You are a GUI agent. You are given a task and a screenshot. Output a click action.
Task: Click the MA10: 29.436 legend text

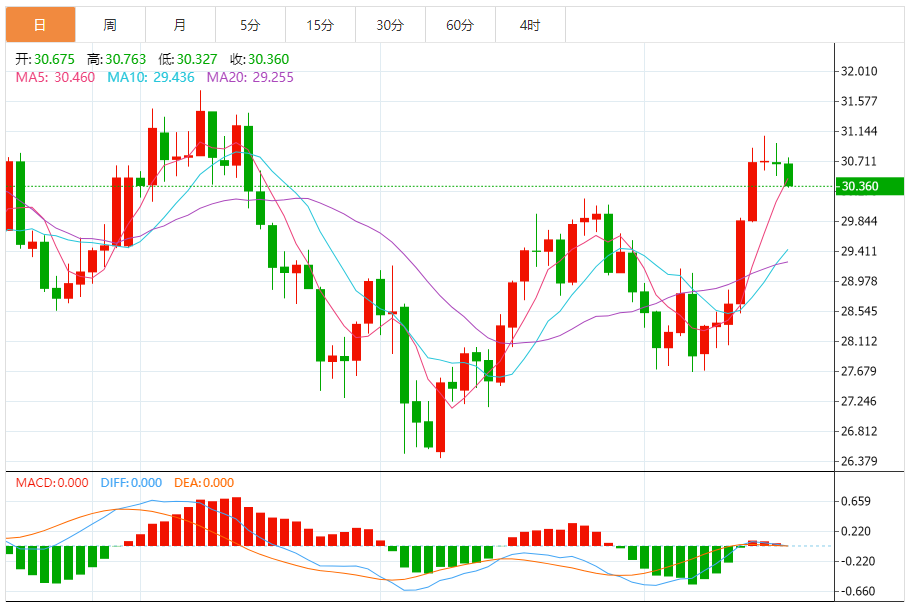(x=151, y=77)
